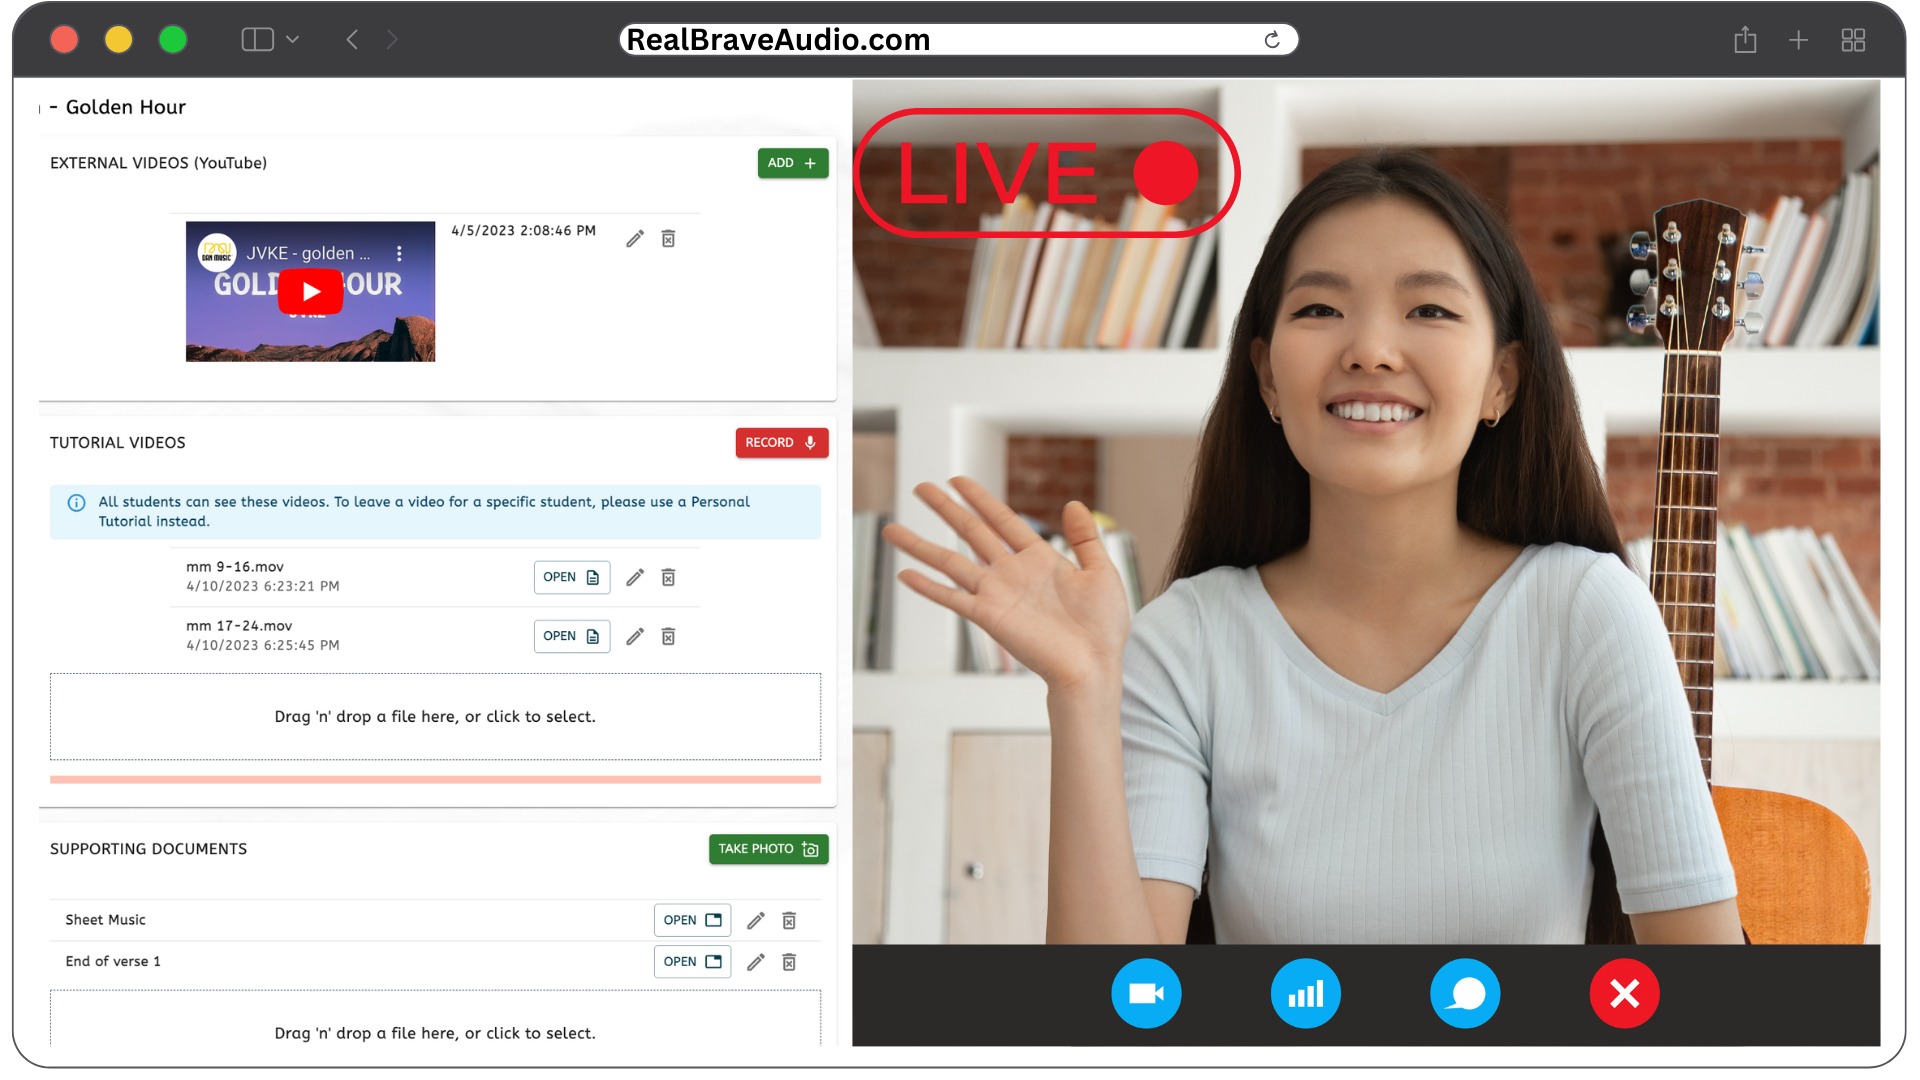1920x1080 pixels.
Task: Play the Golden Hour YouTube thumbnail
Action: point(310,291)
